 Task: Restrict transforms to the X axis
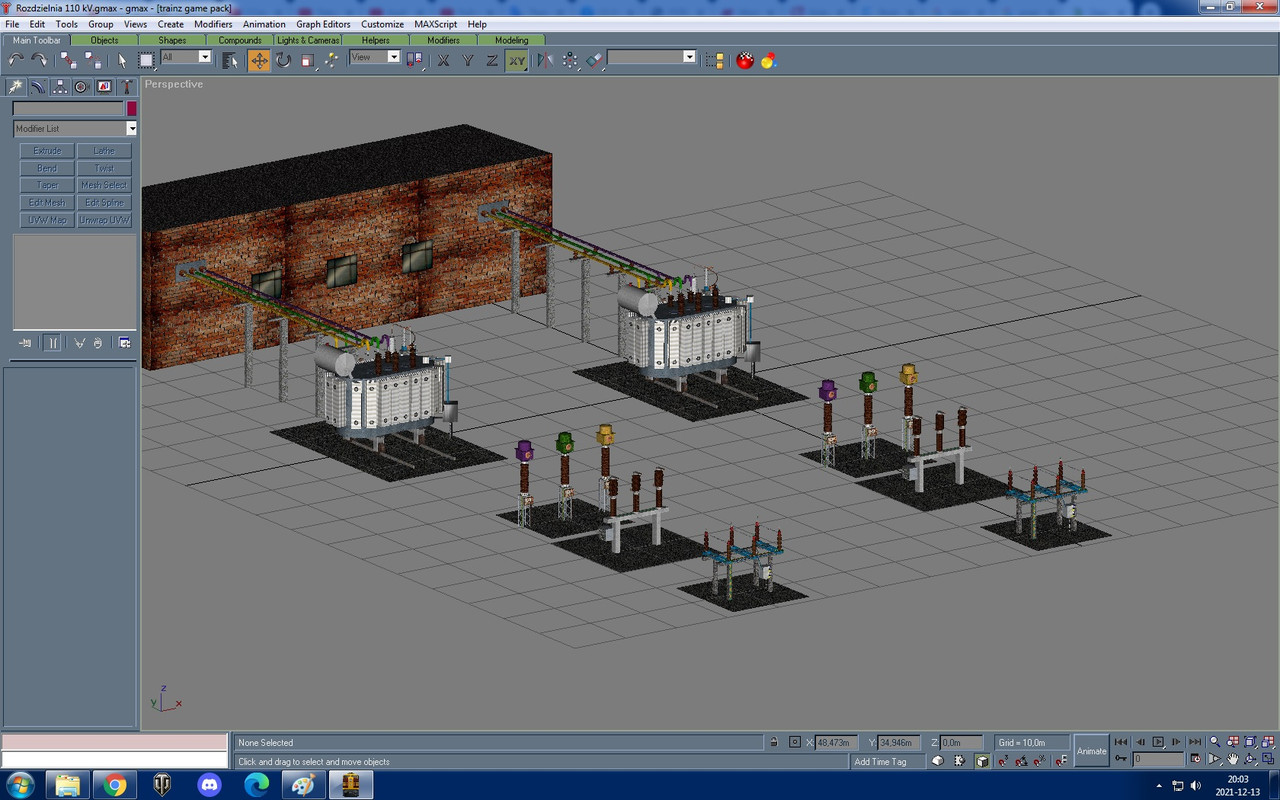444,60
